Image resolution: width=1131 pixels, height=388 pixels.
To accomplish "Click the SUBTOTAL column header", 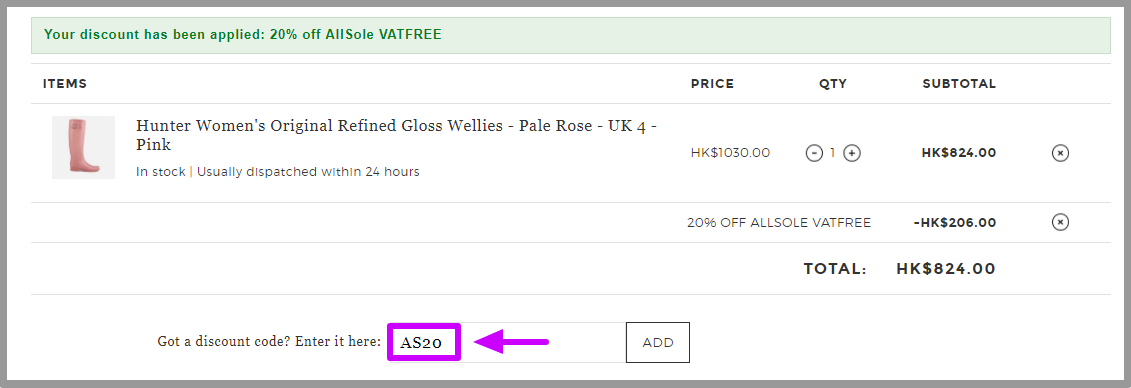I will pos(959,84).
